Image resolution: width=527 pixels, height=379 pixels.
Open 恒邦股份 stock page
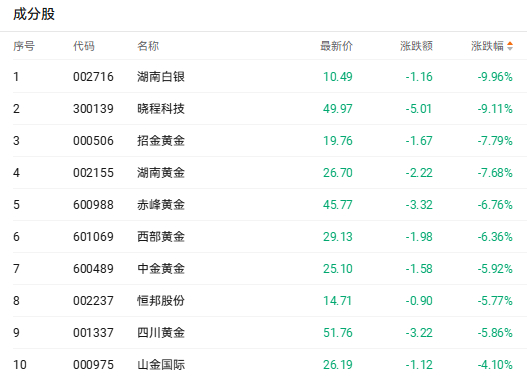(x=161, y=301)
